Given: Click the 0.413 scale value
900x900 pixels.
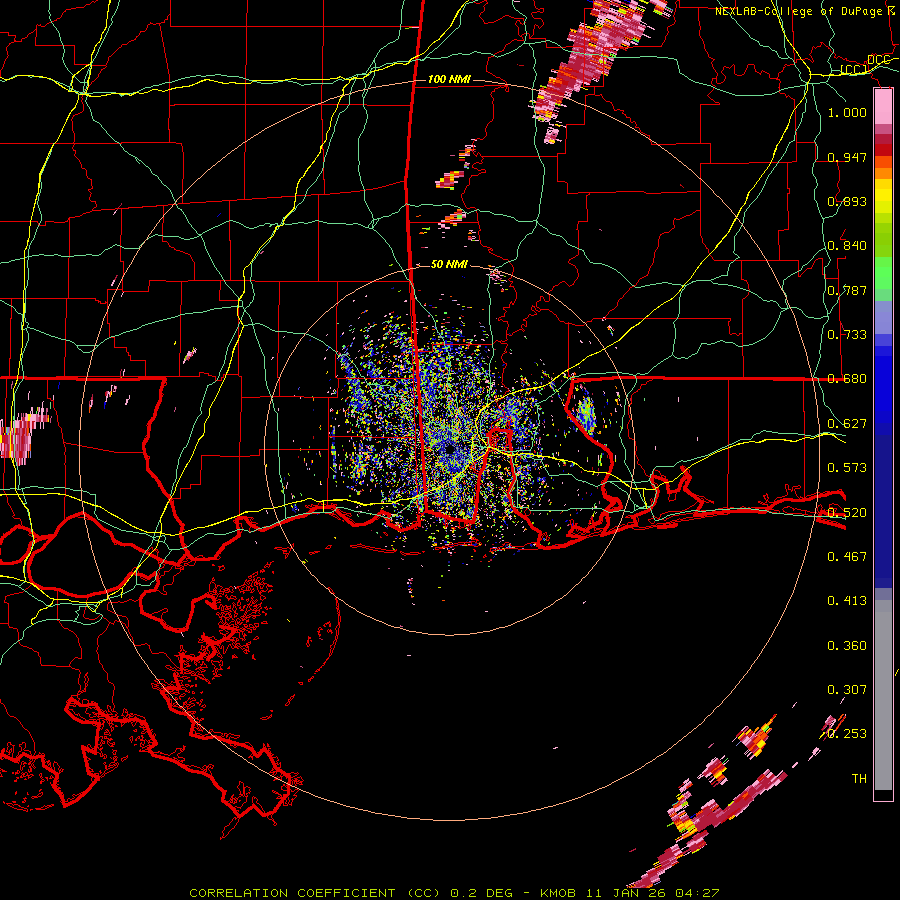Looking at the screenshot, I should click(847, 601).
